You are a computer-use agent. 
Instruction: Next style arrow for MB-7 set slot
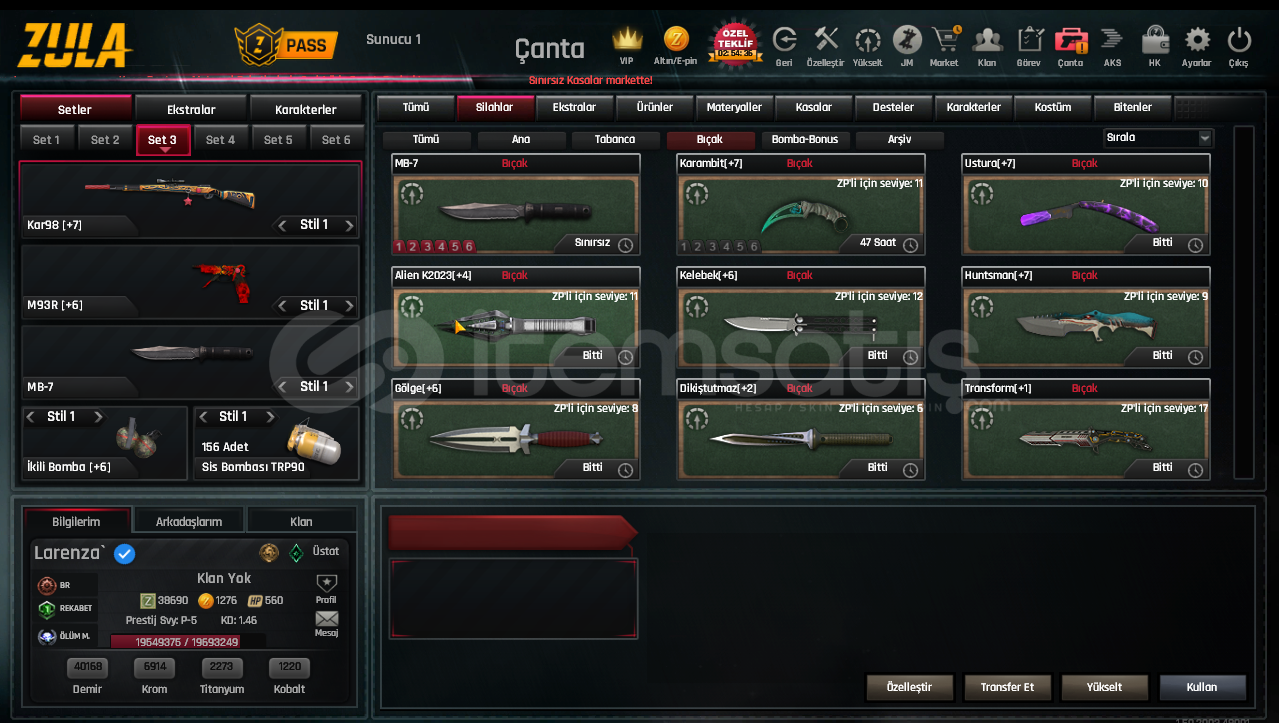coord(349,387)
